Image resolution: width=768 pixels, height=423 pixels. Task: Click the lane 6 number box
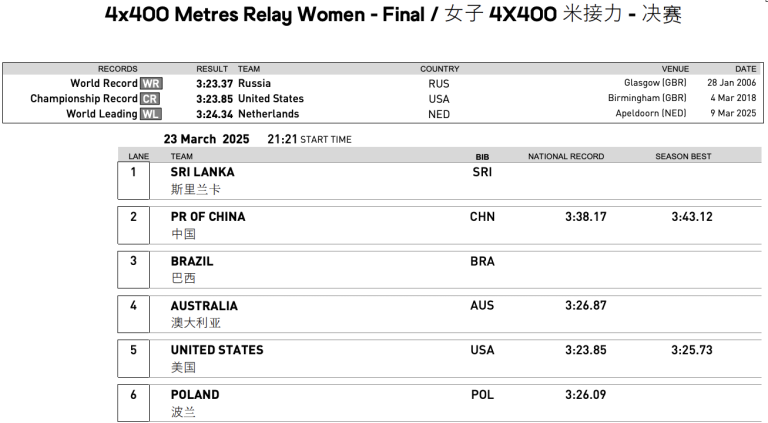(133, 395)
